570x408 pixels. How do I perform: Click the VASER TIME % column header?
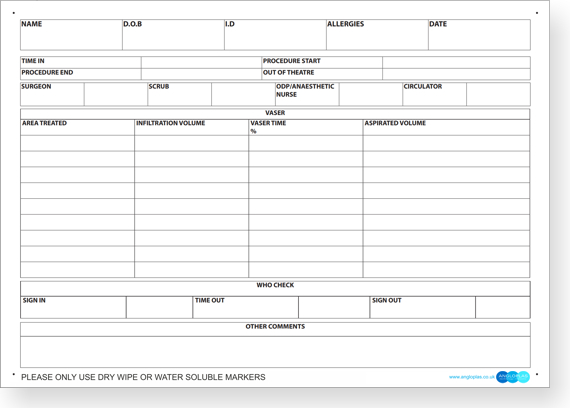click(306, 127)
